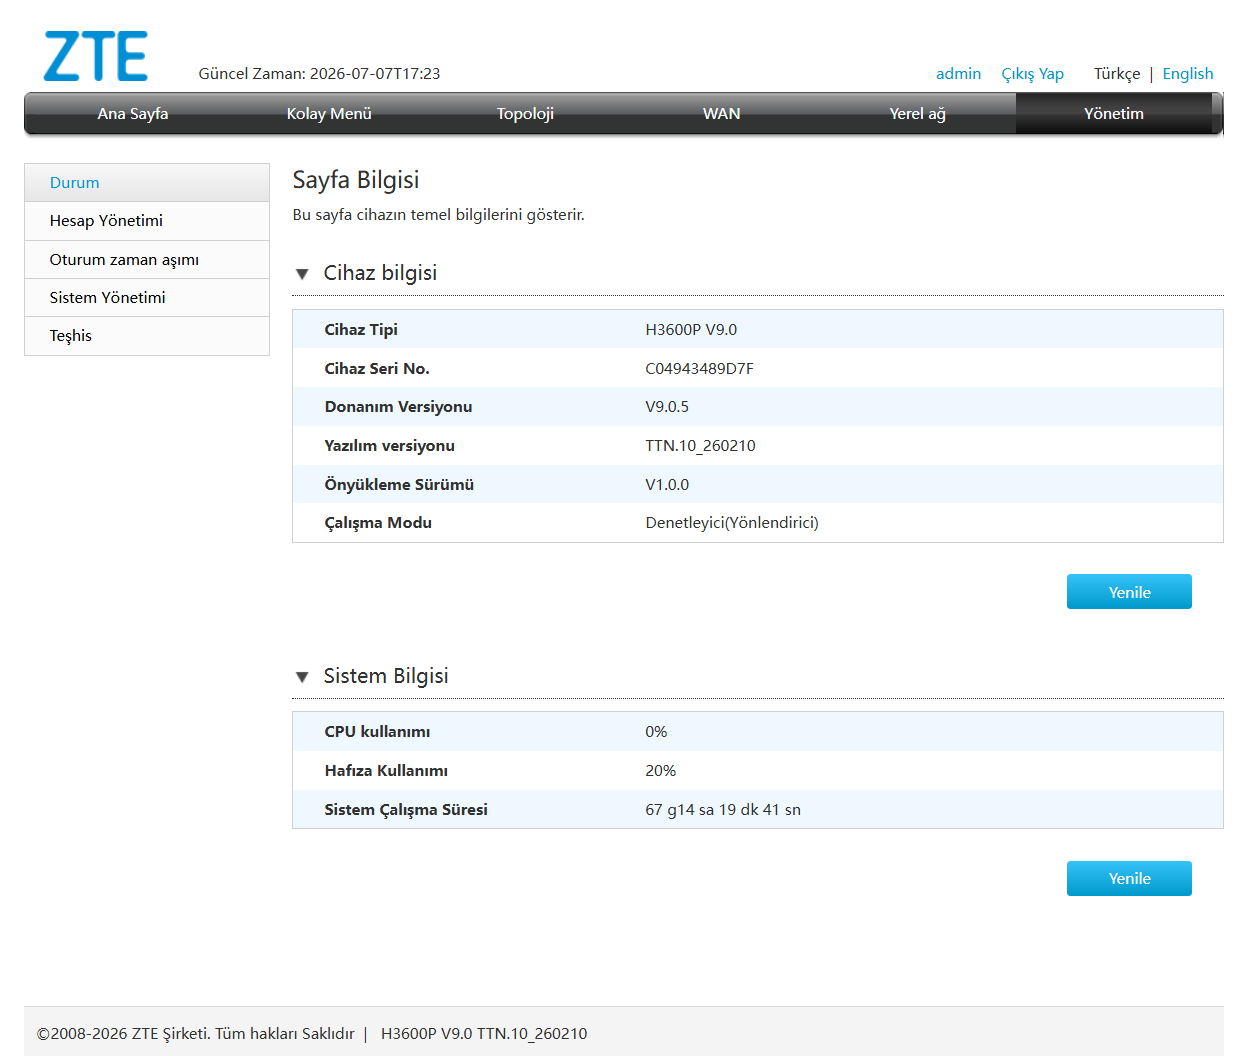The image size is (1240, 1056).
Task: Click hardware version value V9.0.5
Action: coord(667,407)
